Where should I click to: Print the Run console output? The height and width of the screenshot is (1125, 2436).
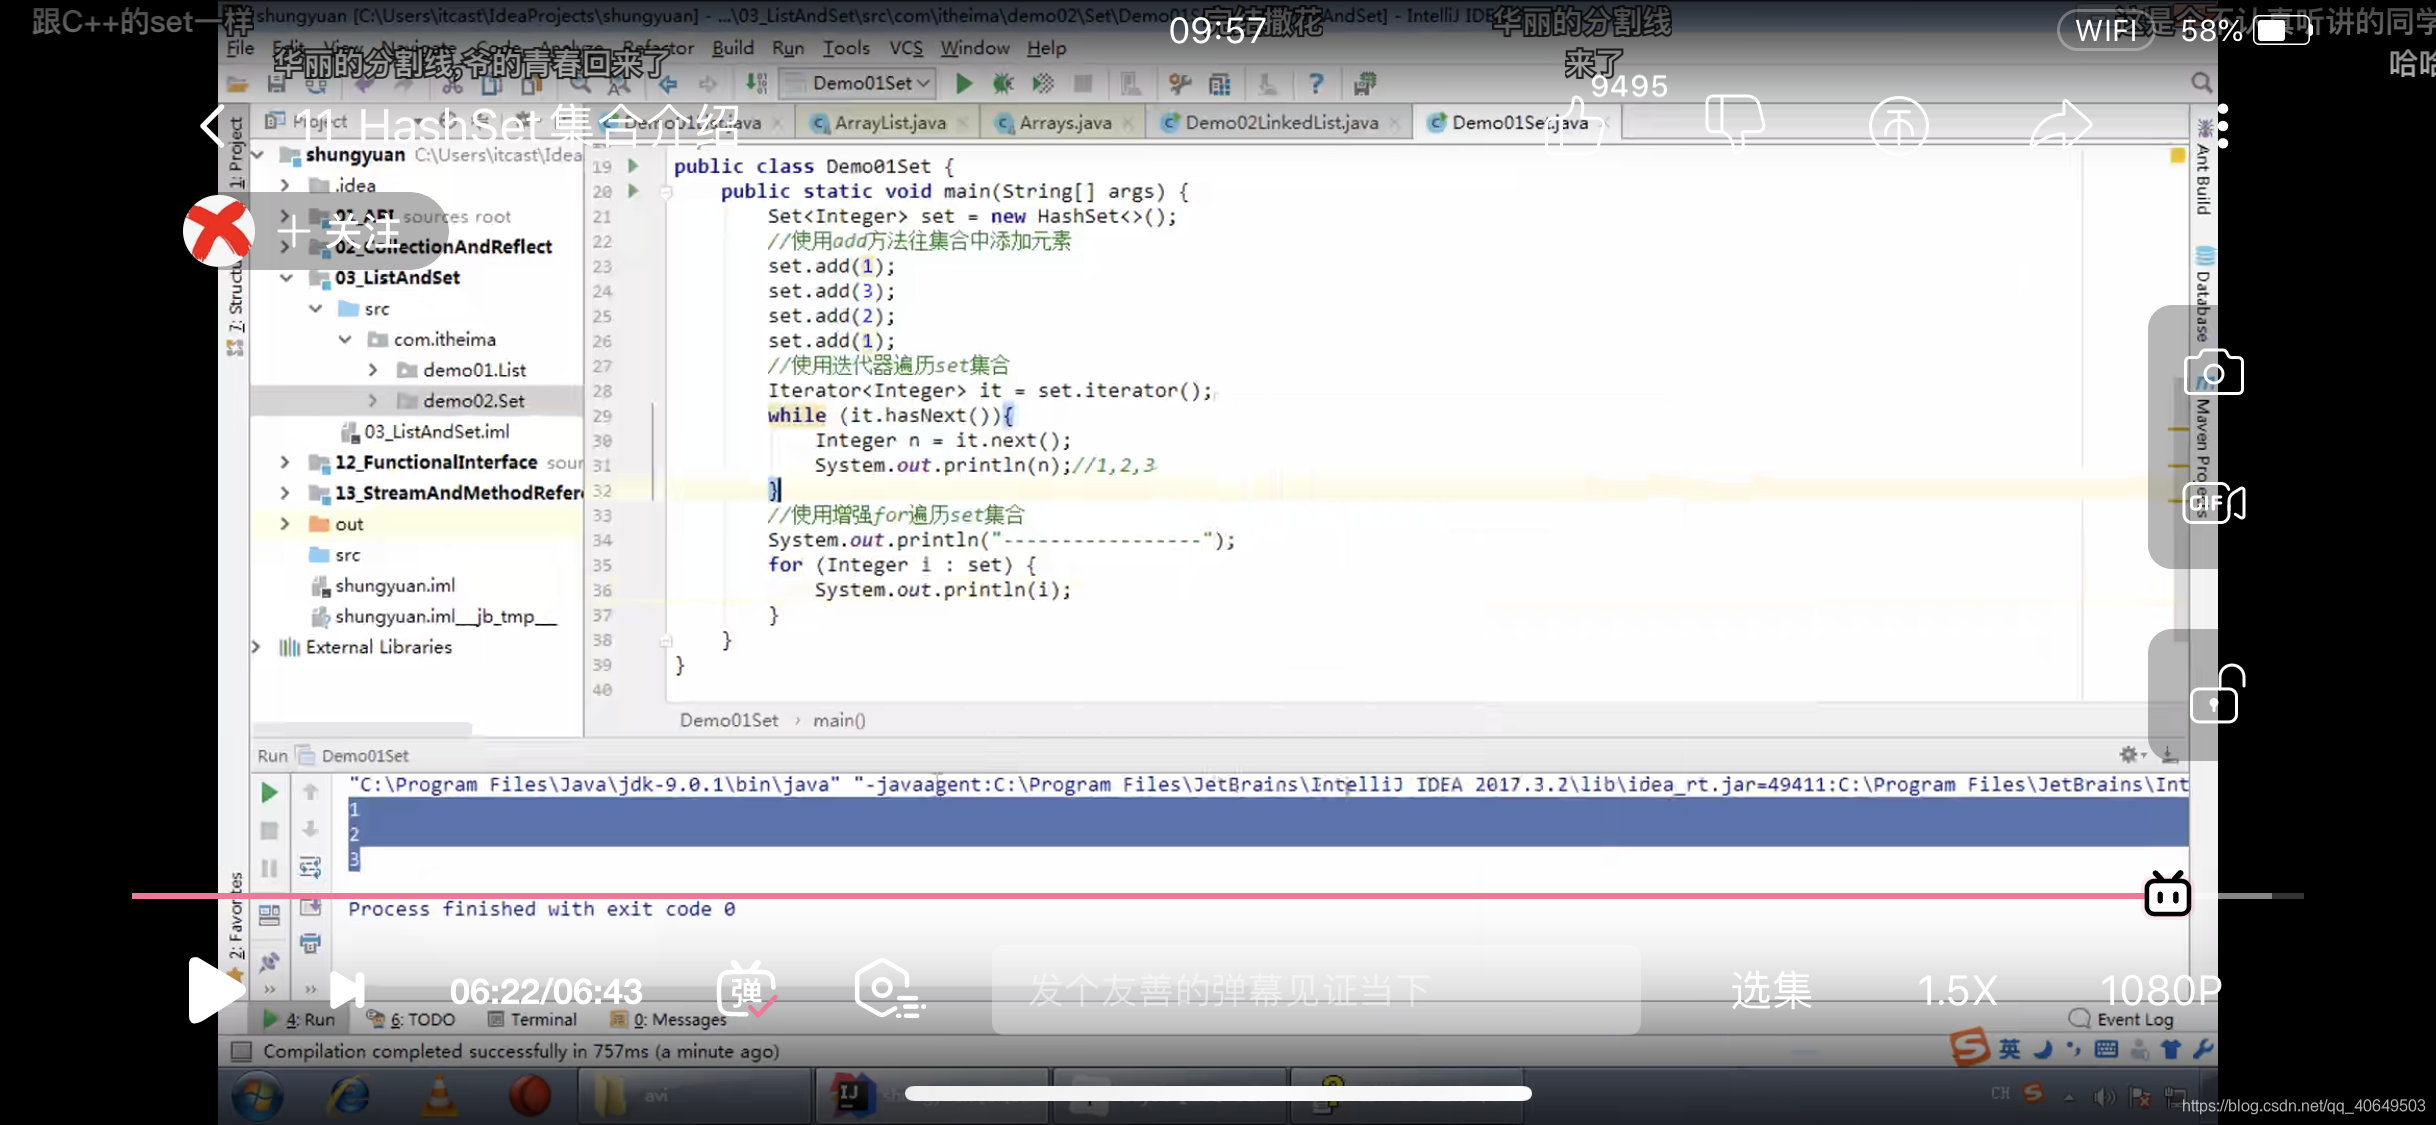coord(311,943)
